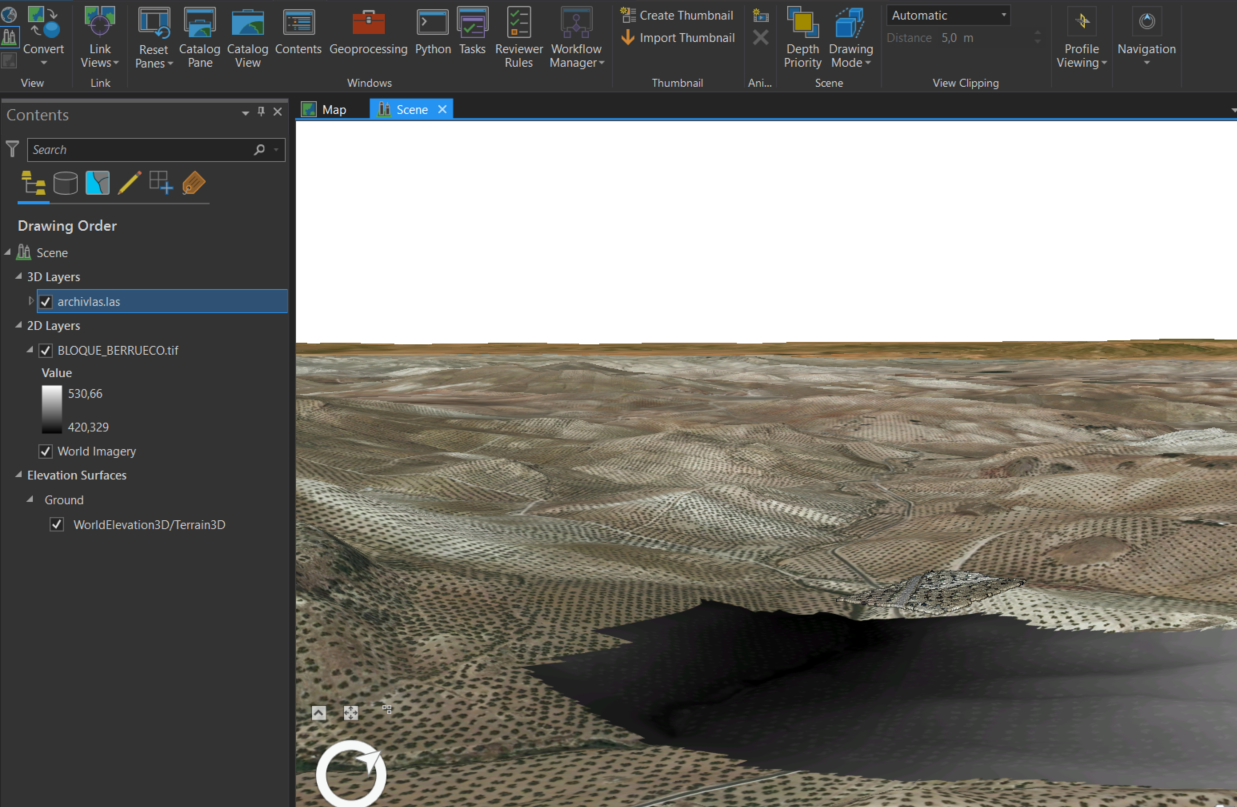Uncheck the archivlas.las layer
Screen dimensions: 1237x807
[46, 302]
